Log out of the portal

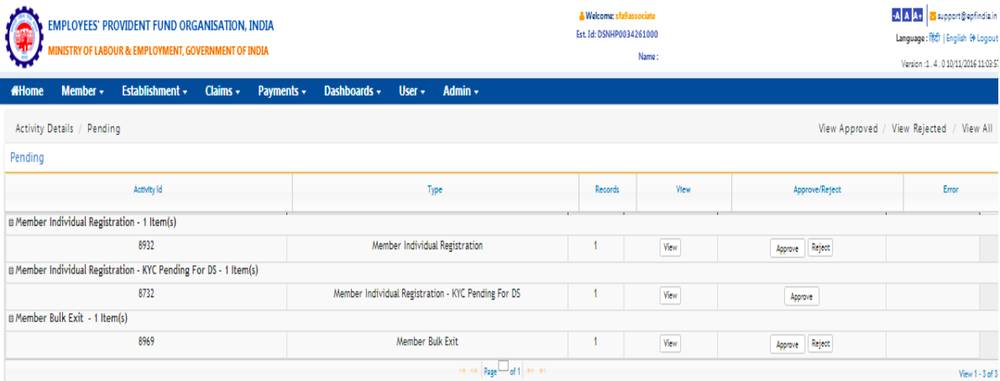[984, 38]
